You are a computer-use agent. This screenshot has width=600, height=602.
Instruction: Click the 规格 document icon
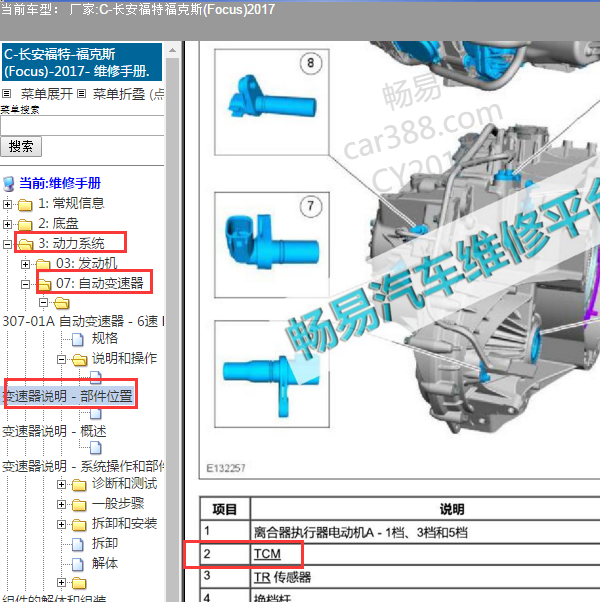78,339
